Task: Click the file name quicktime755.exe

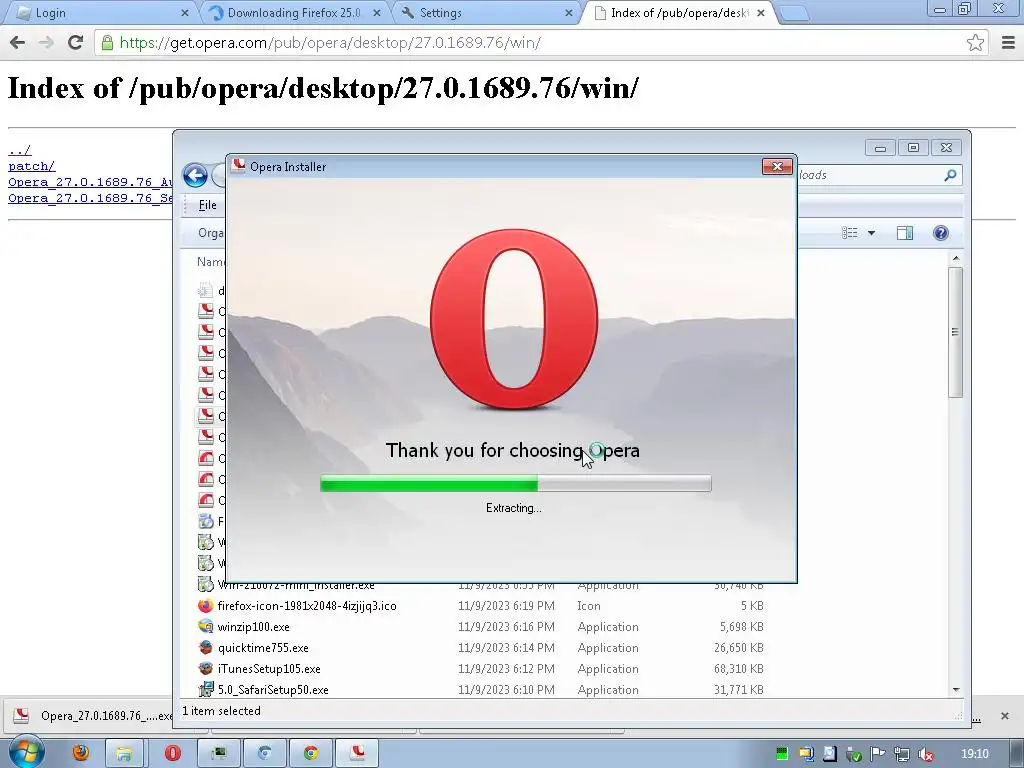Action: (x=263, y=648)
